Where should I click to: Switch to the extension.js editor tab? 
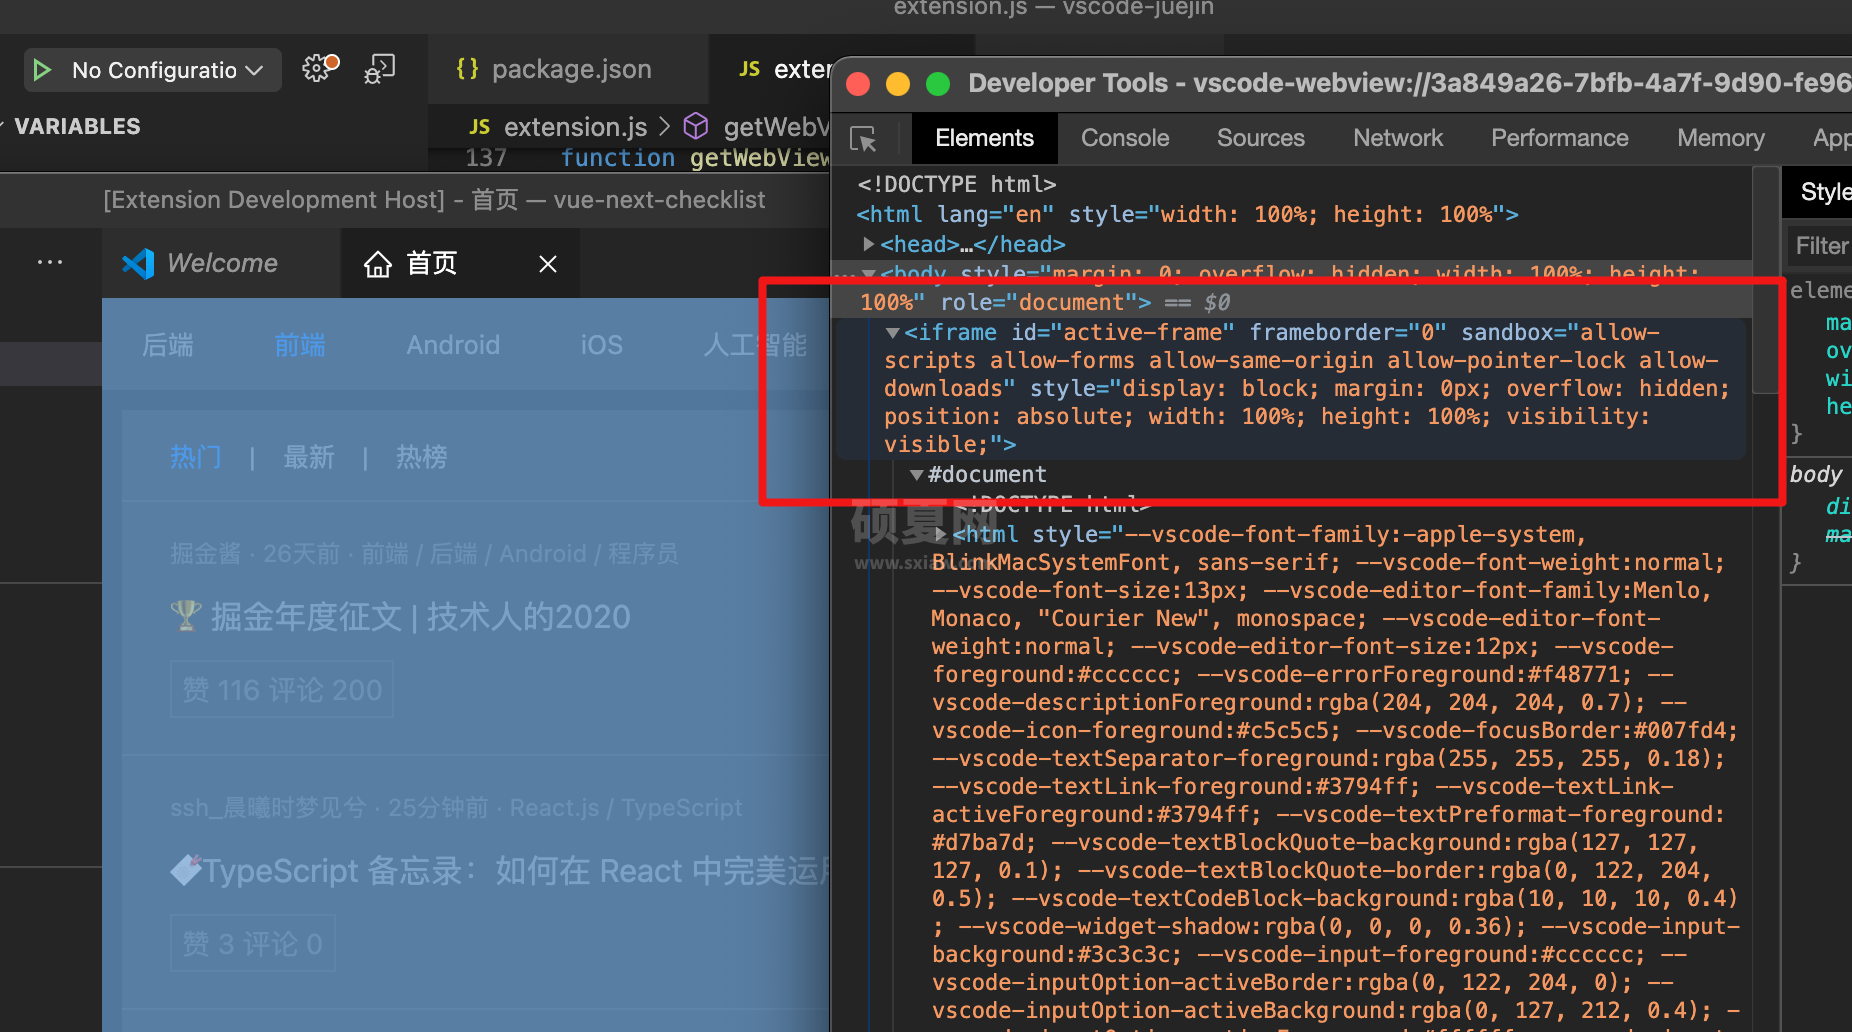click(785, 69)
